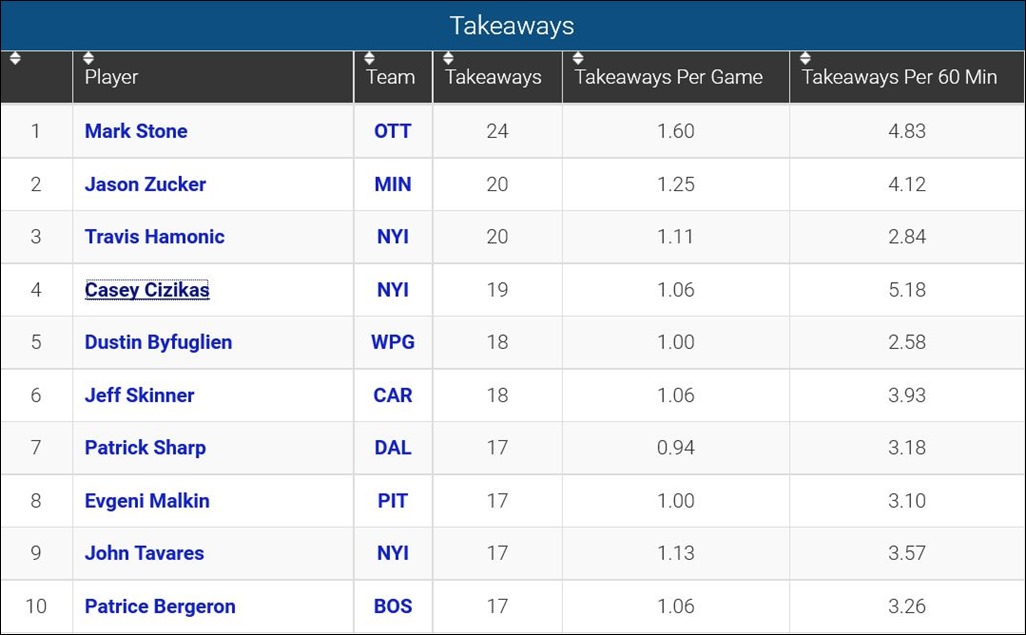Open Patrick Sharp's player page

click(145, 447)
